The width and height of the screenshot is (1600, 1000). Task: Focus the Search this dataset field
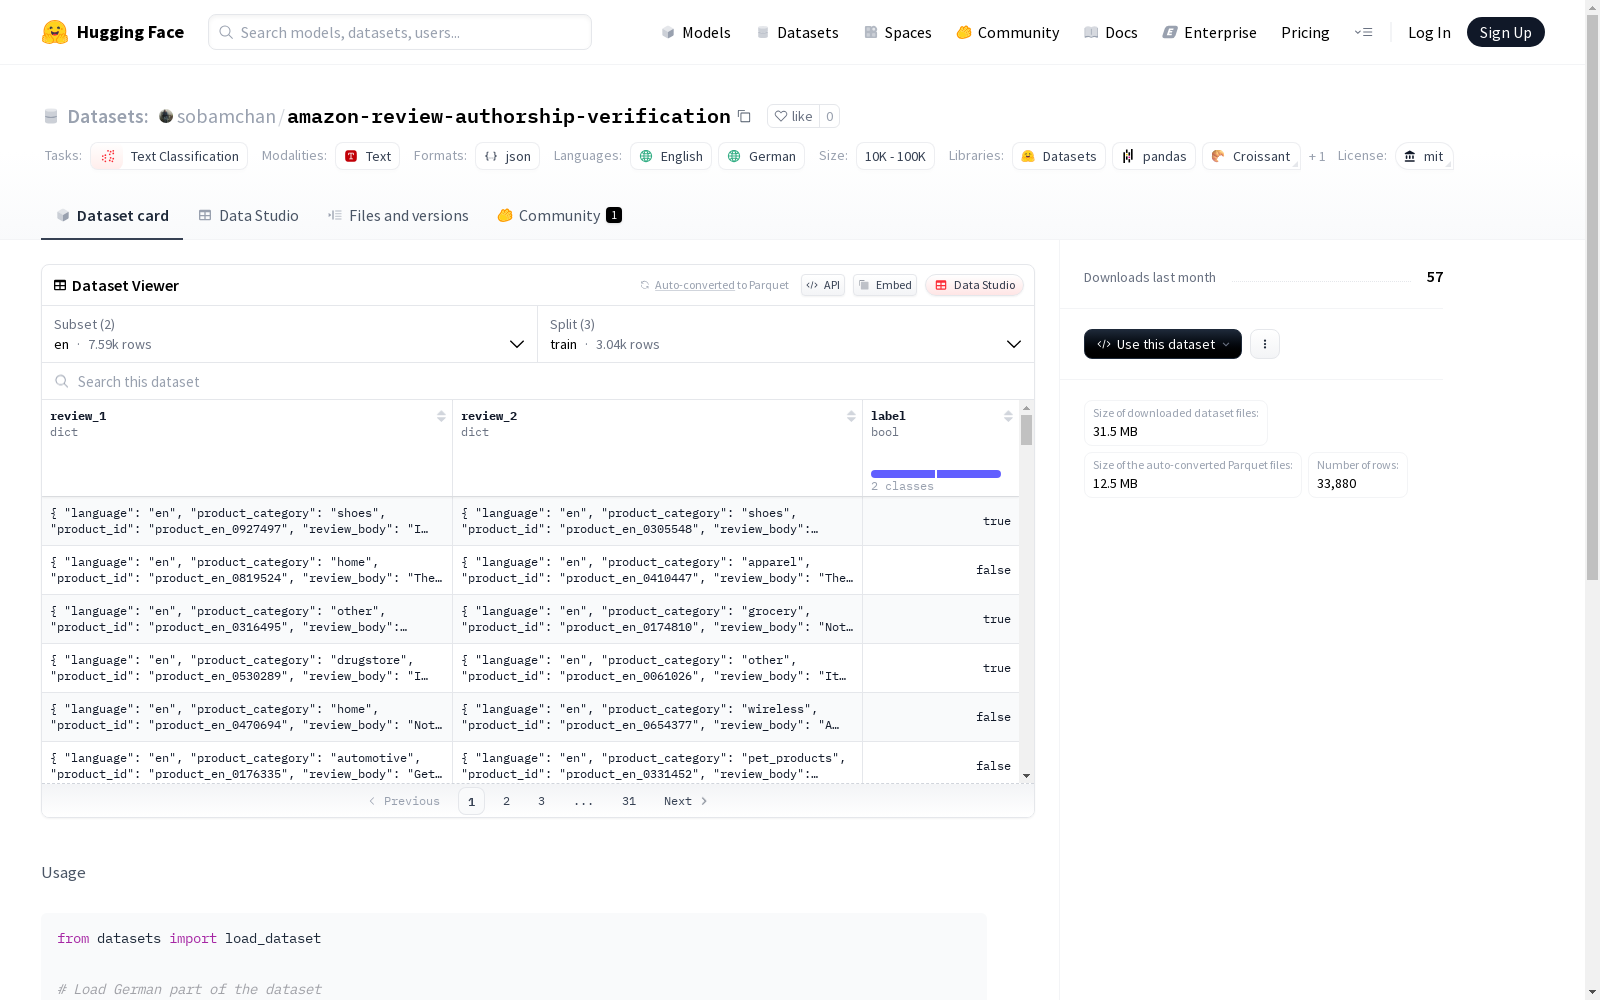click(538, 381)
